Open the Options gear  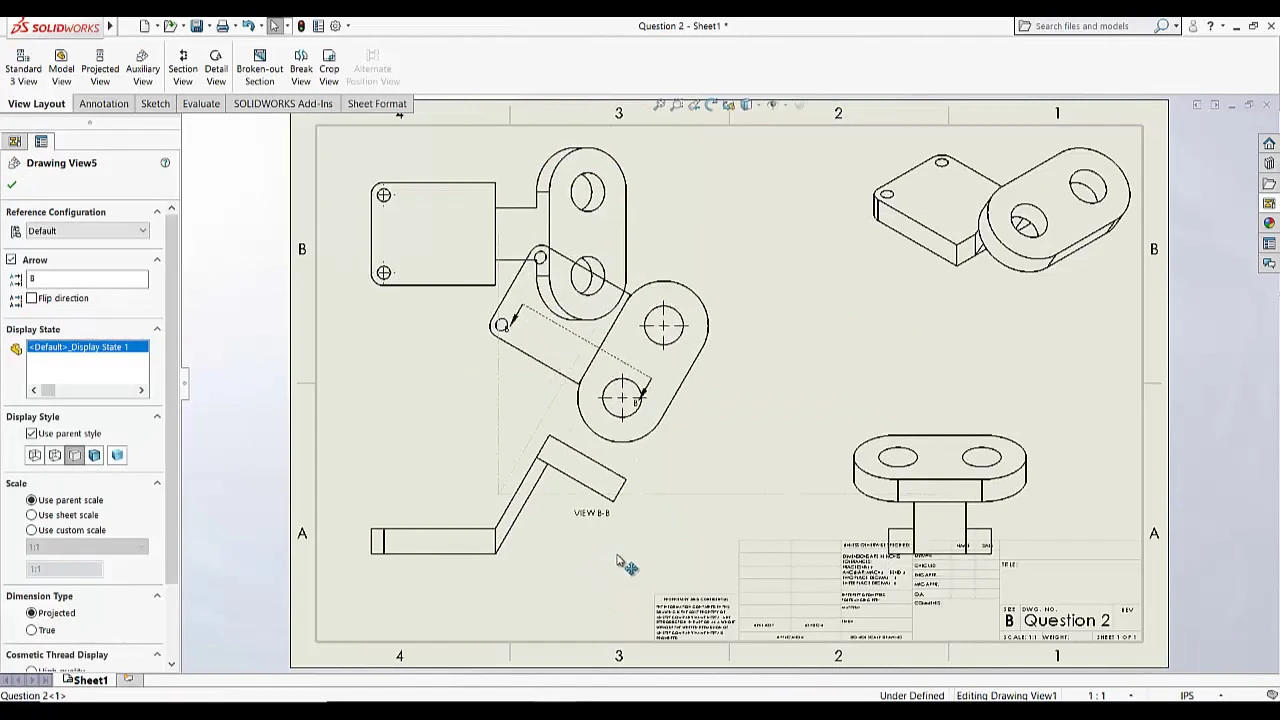[335, 26]
